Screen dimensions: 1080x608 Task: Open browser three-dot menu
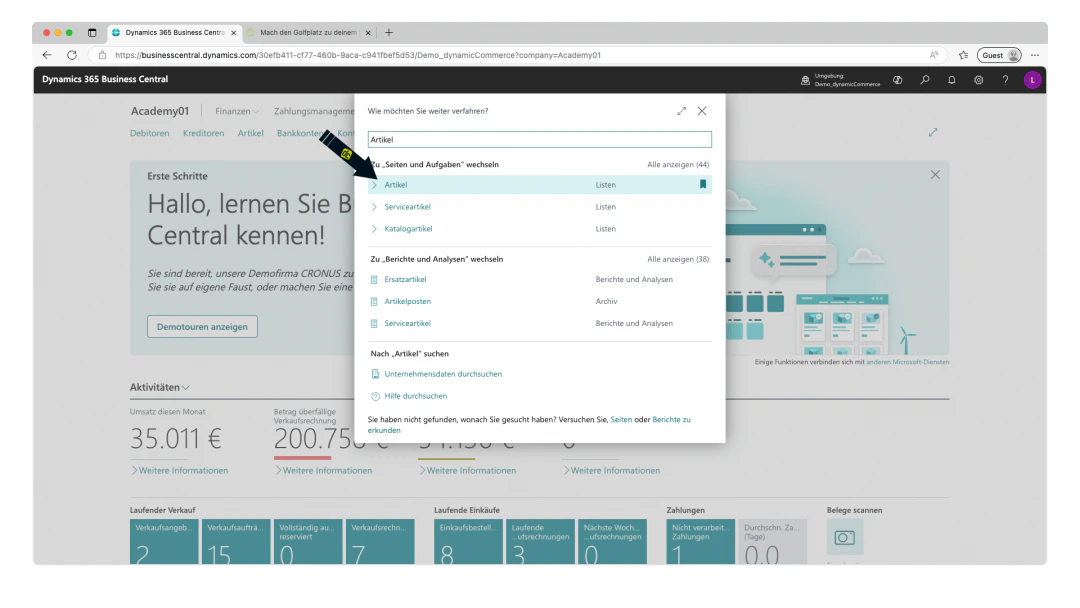pyautogui.click(x=1035, y=55)
